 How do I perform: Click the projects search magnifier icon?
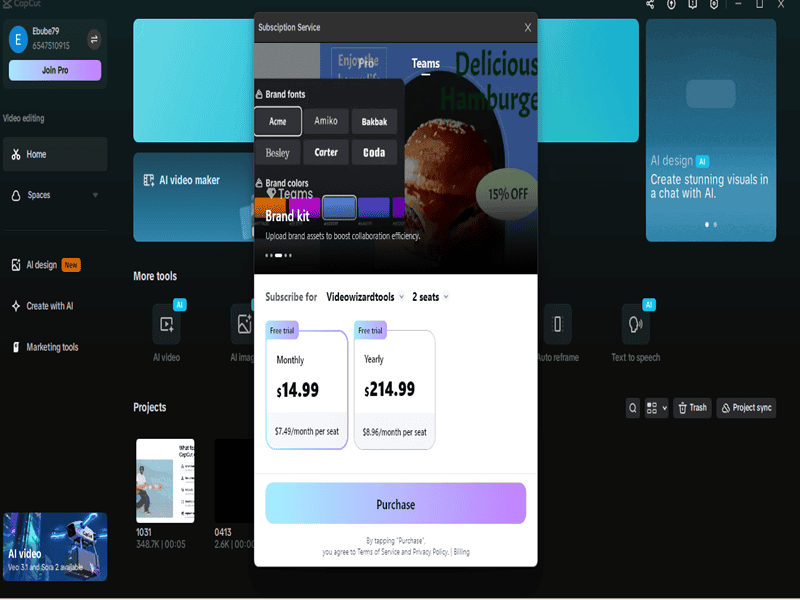(633, 408)
